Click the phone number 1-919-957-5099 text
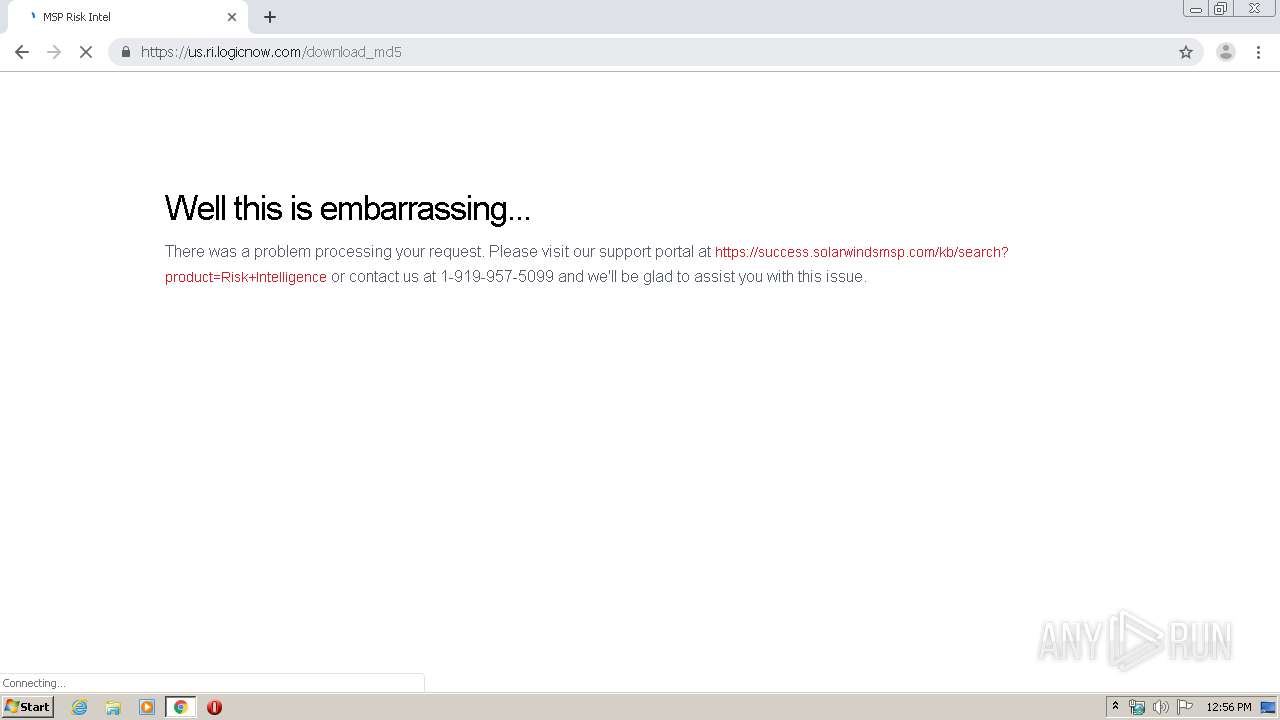This screenshot has width=1280, height=720. click(497, 277)
